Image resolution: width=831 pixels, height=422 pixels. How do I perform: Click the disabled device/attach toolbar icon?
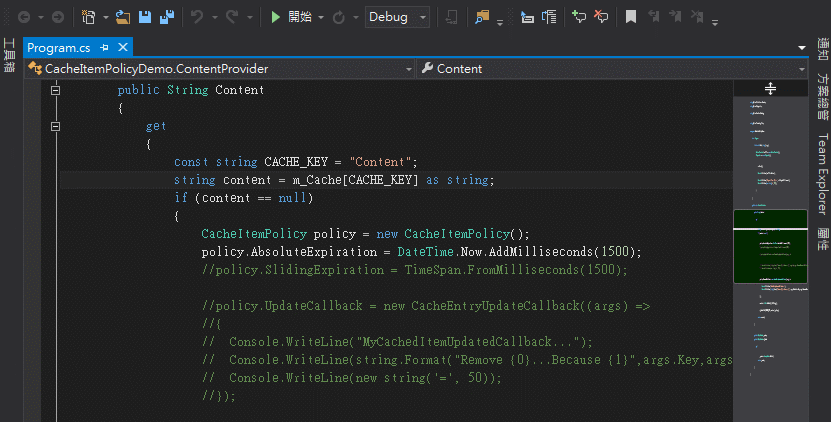[452, 17]
